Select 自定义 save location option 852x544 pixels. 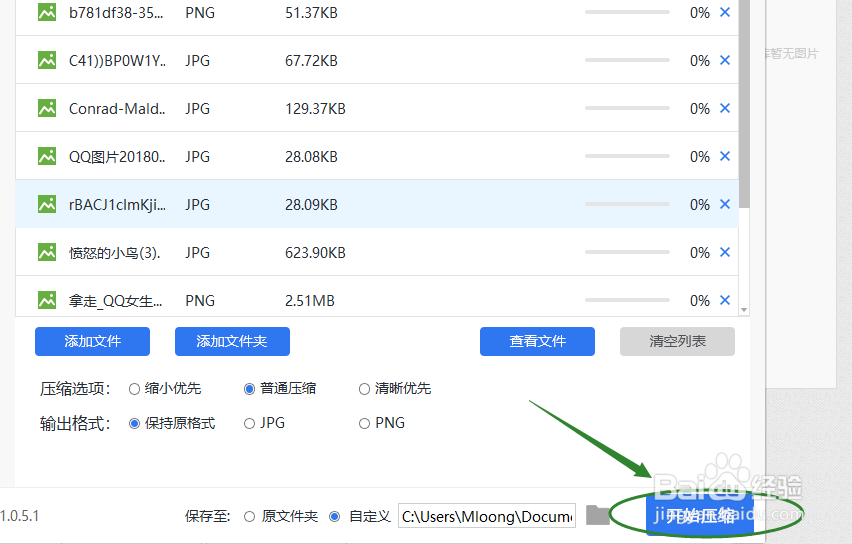click(335, 516)
